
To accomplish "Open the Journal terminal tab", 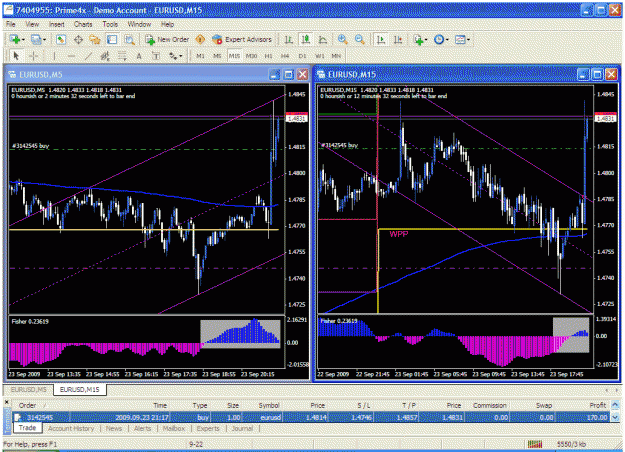I will [x=242, y=428].
